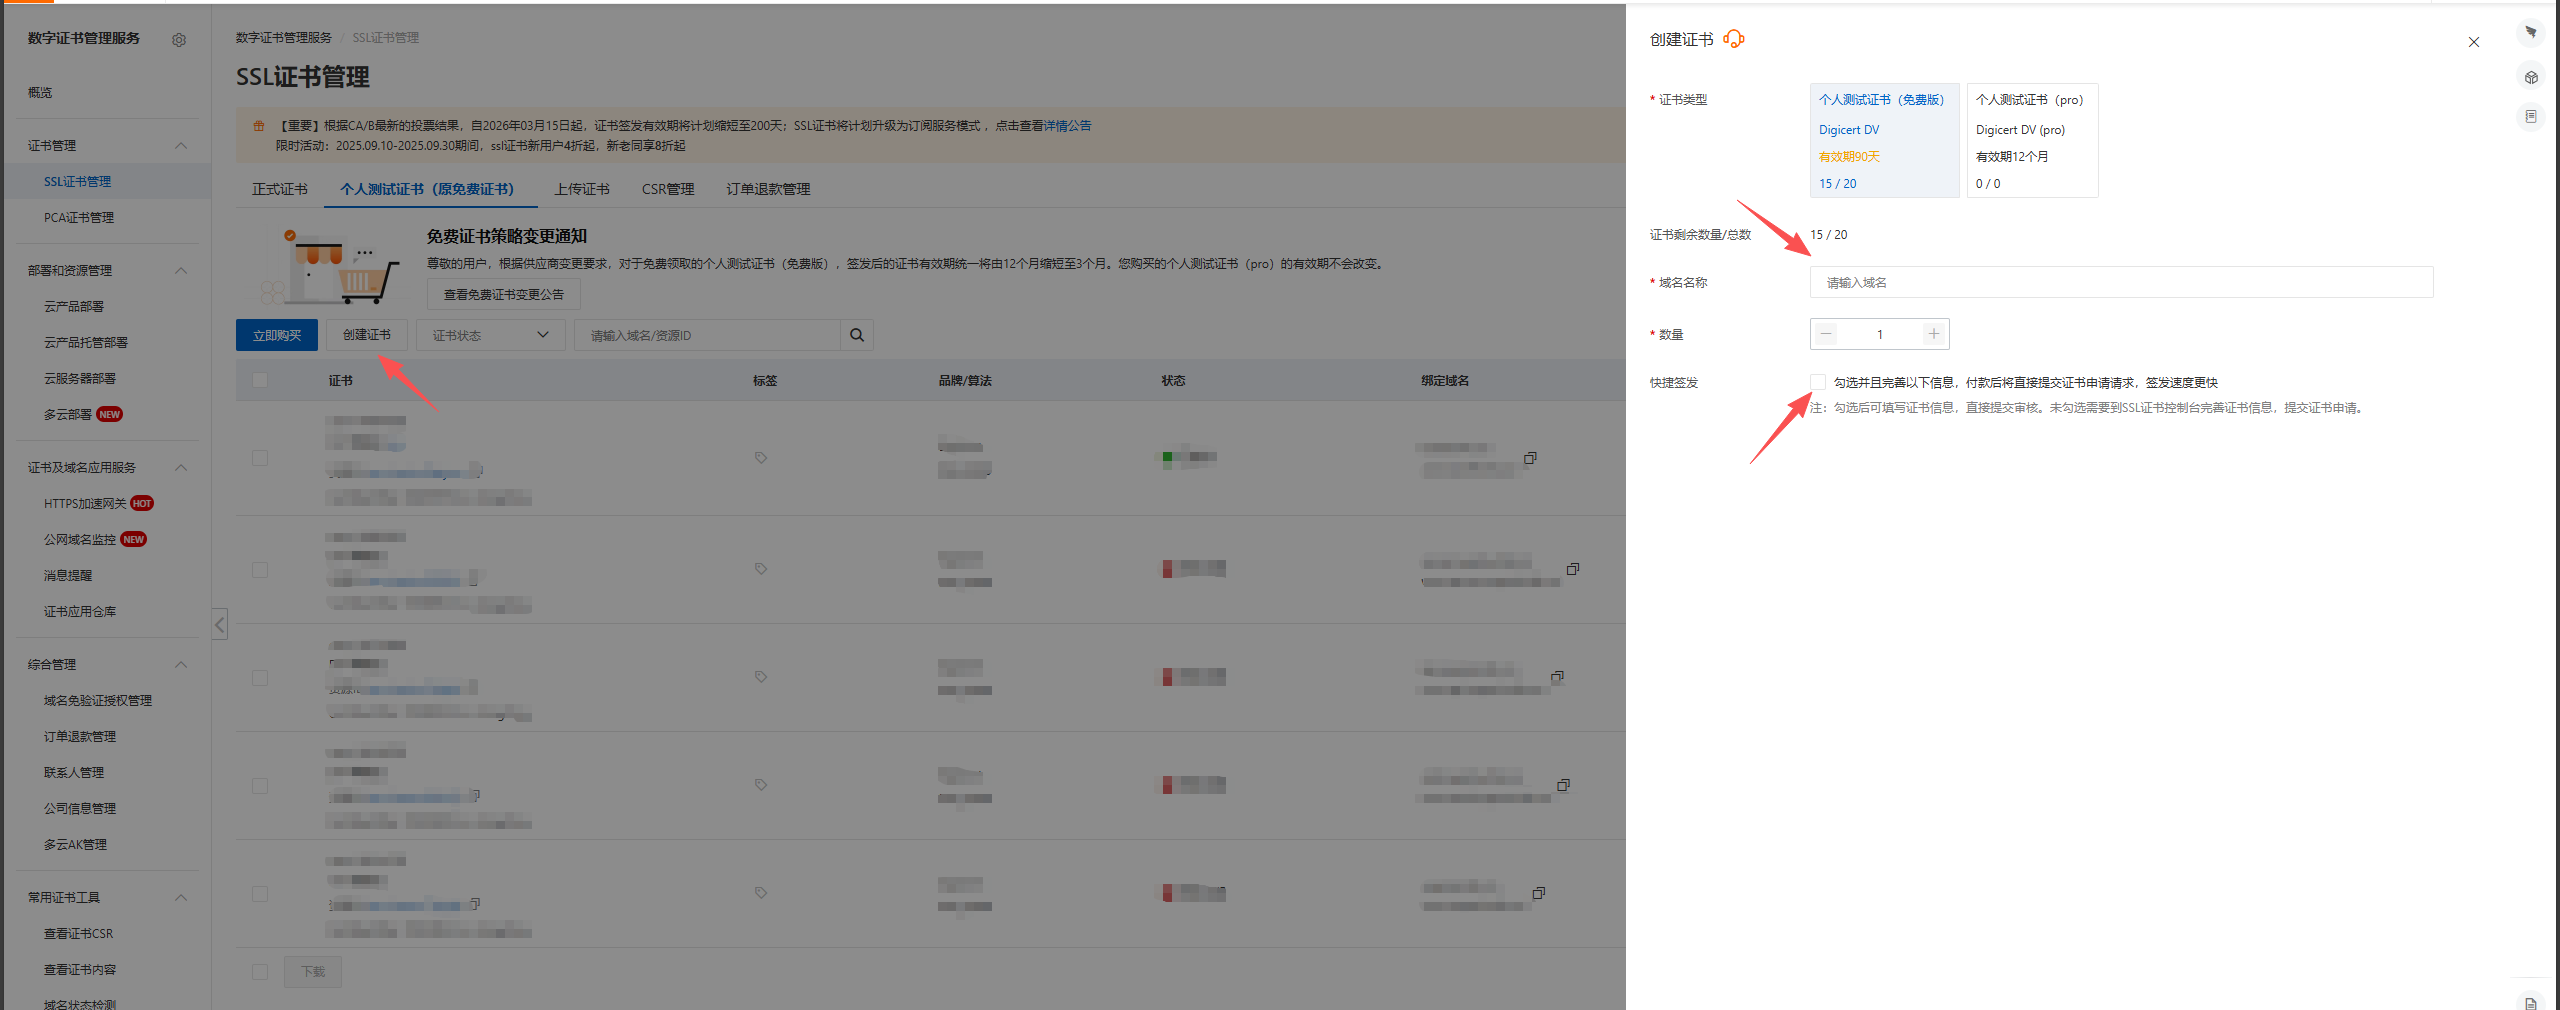Open the CSR管理 tab
2560x1010 pixels.
(667, 189)
